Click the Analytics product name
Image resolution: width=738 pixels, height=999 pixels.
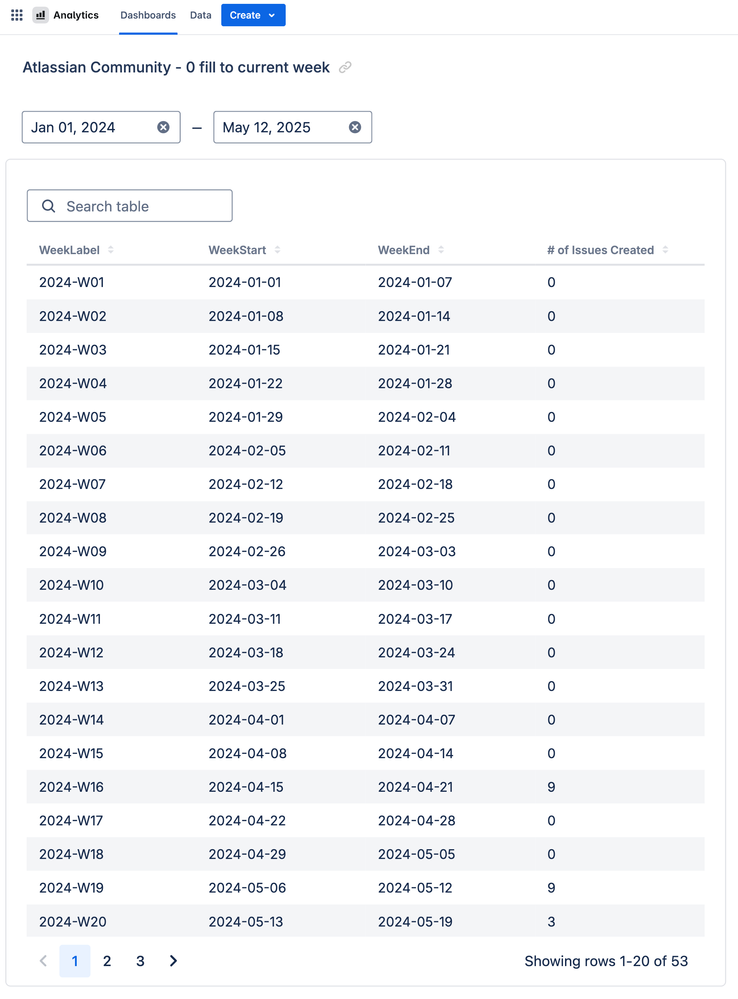76,15
